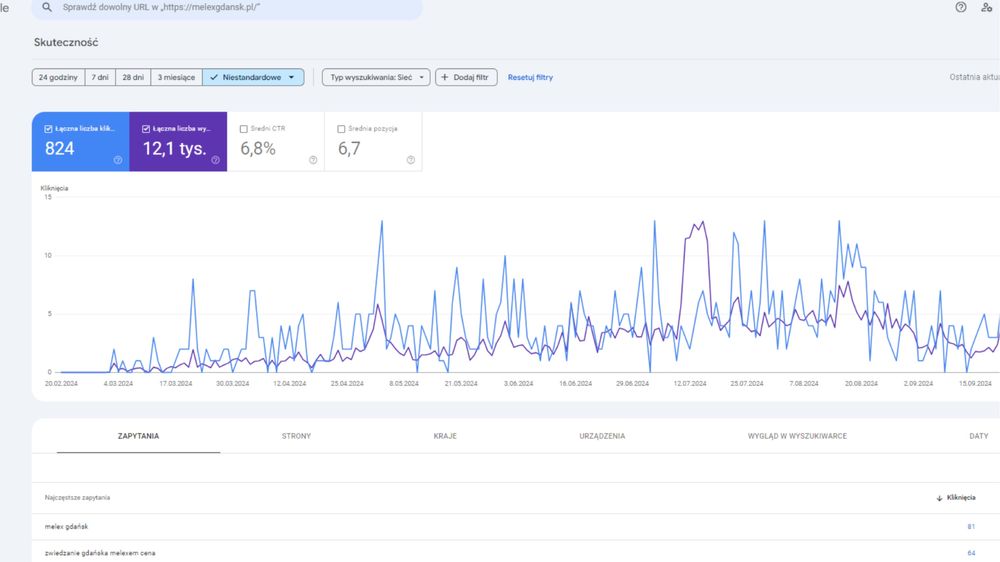This screenshot has height=562, width=1000.
Task: Click the magnifier icon in the URL search bar
Action: [46, 7]
